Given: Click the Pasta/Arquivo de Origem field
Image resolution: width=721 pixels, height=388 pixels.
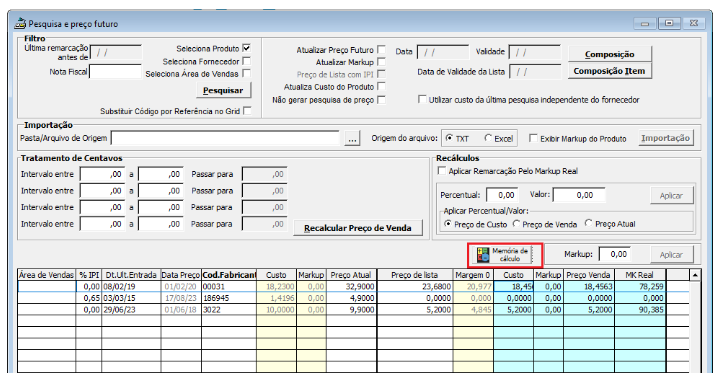Looking at the screenshot, I should (225, 138).
